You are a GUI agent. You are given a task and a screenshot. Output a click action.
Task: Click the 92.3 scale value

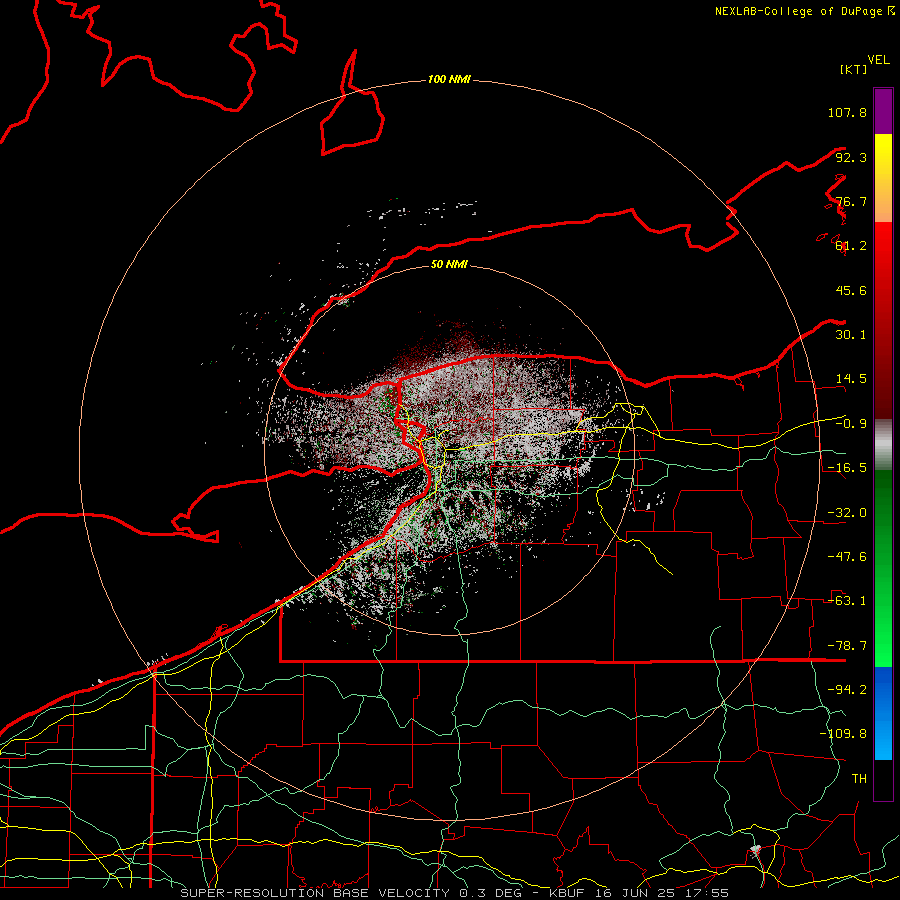click(x=851, y=157)
